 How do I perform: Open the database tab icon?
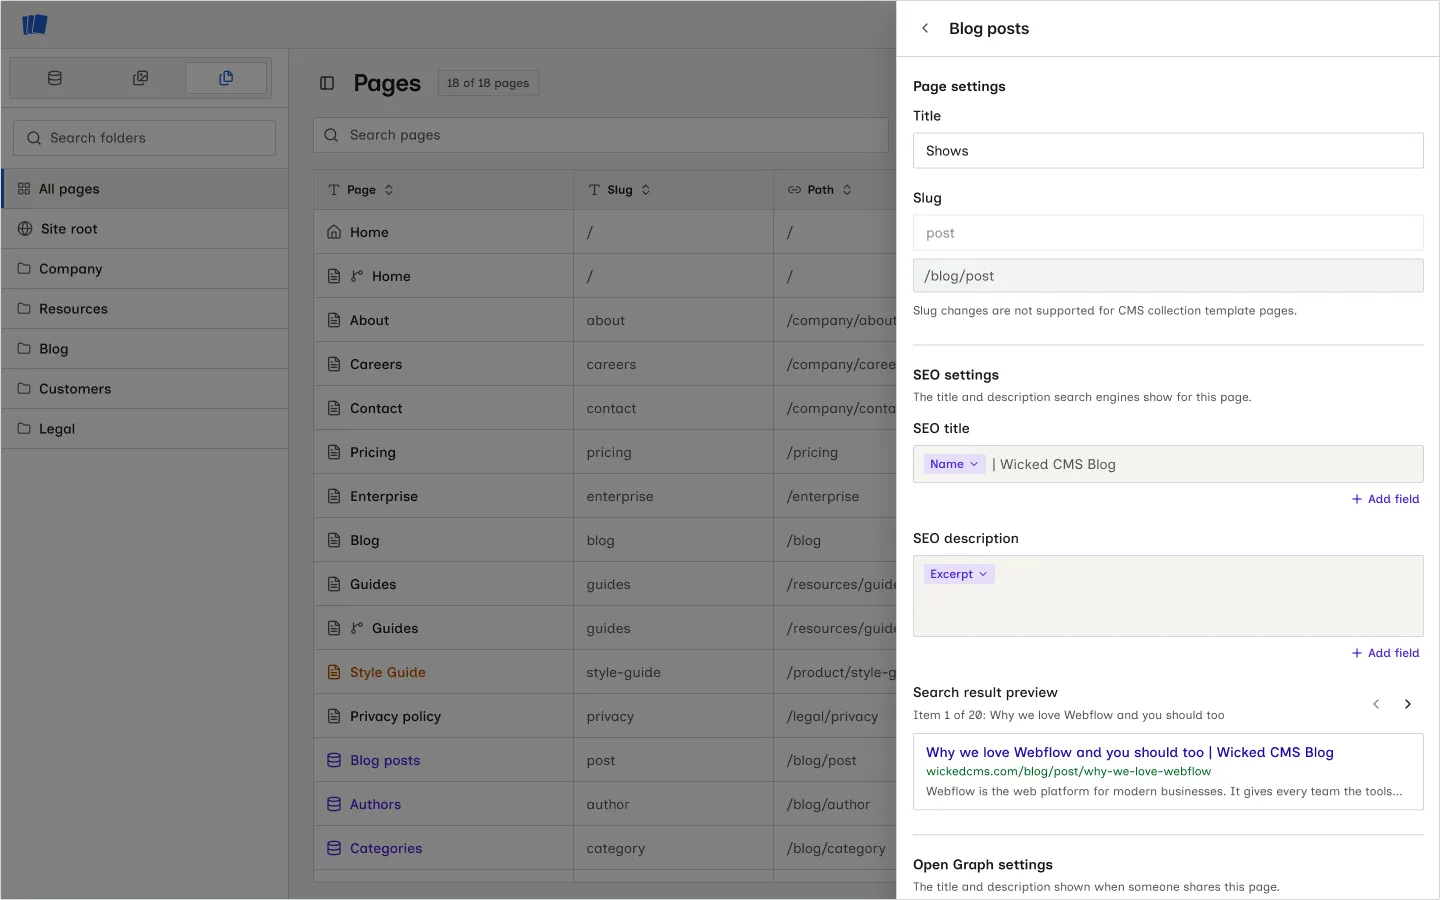55,78
